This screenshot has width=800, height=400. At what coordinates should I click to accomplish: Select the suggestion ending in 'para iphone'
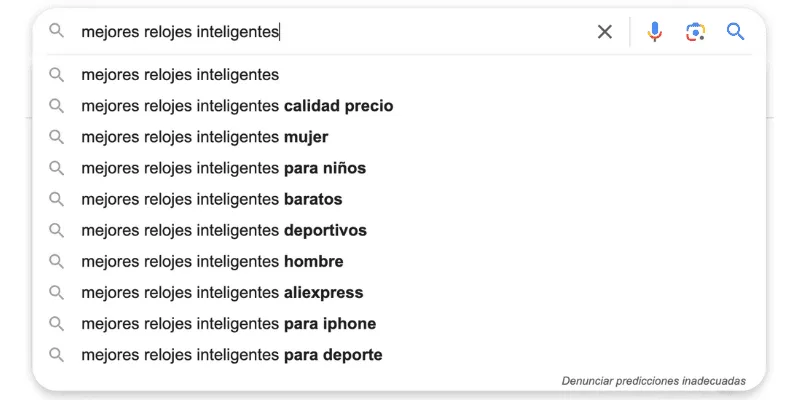click(x=228, y=324)
